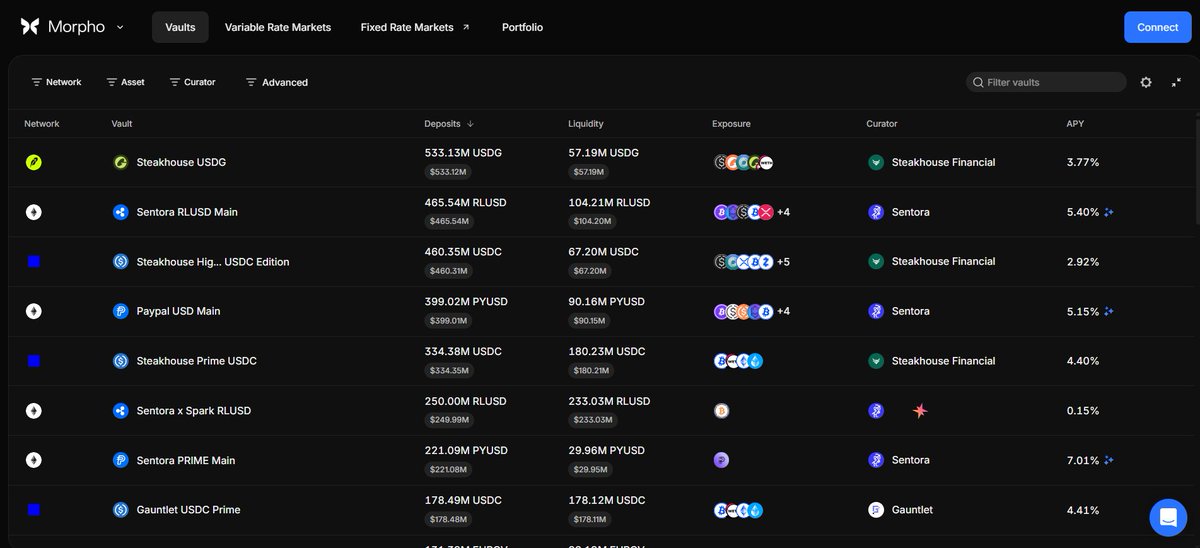
Task: Expand the Advanced filters
Action: click(x=277, y=82)
